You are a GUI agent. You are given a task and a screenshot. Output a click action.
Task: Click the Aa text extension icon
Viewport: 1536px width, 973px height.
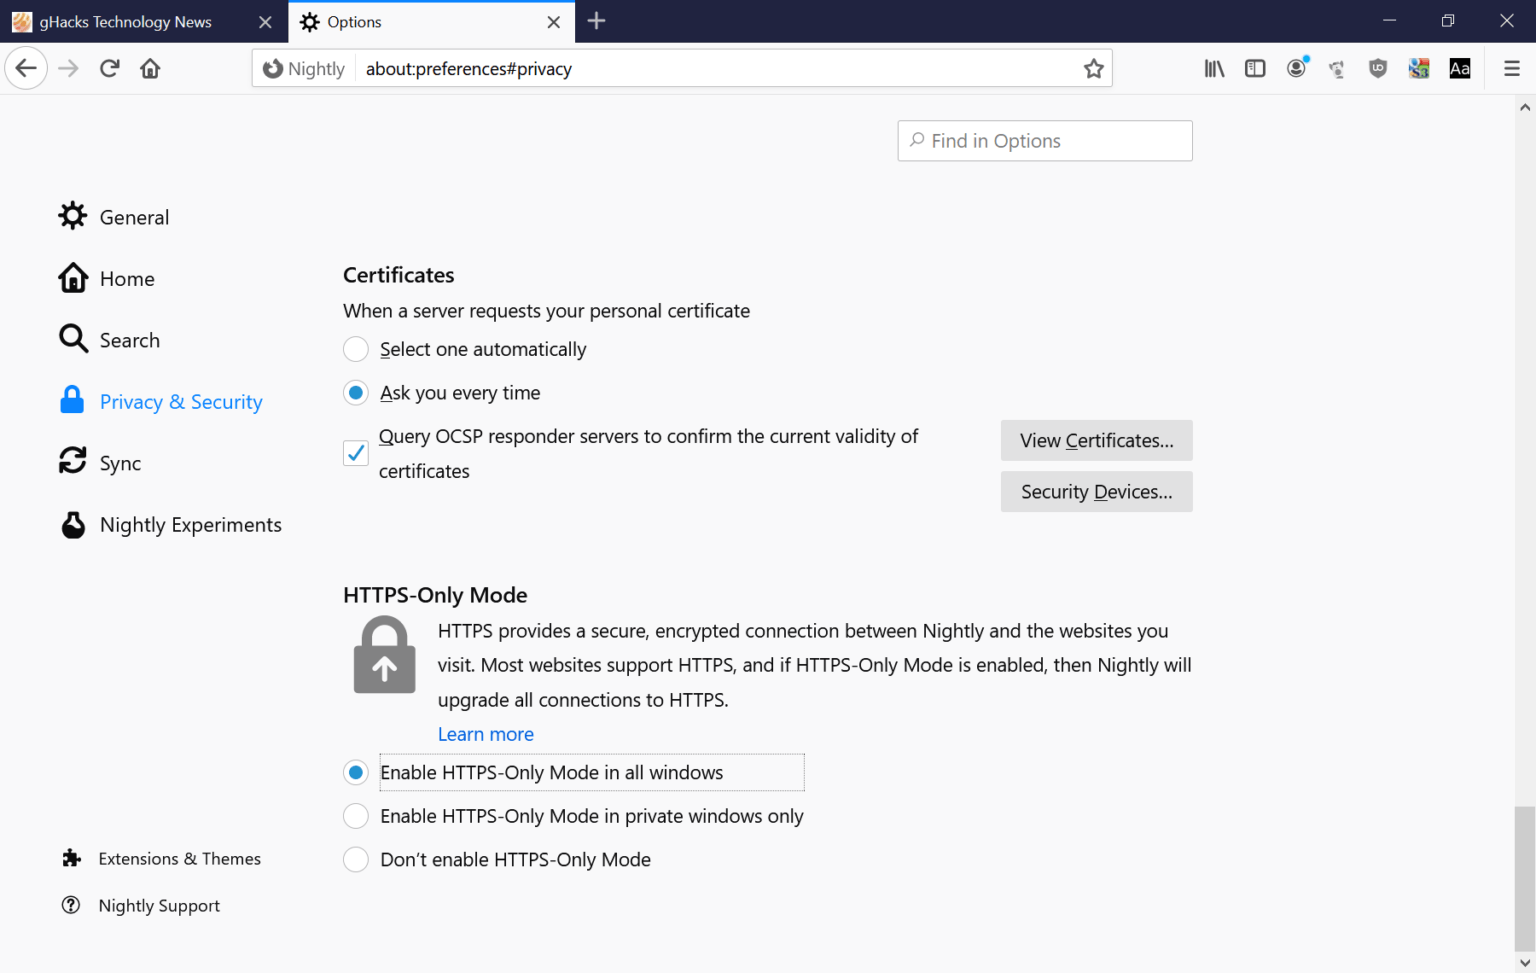pos(1459,68)
